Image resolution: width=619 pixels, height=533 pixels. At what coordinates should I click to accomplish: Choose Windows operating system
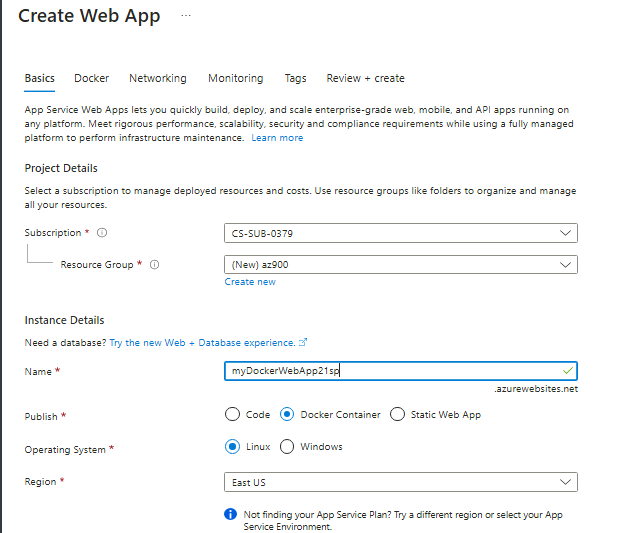(288, 447)
